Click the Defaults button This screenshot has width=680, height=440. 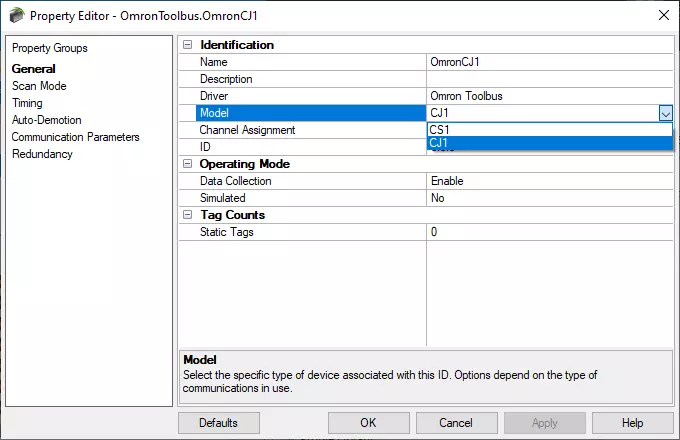click(219, 423)
